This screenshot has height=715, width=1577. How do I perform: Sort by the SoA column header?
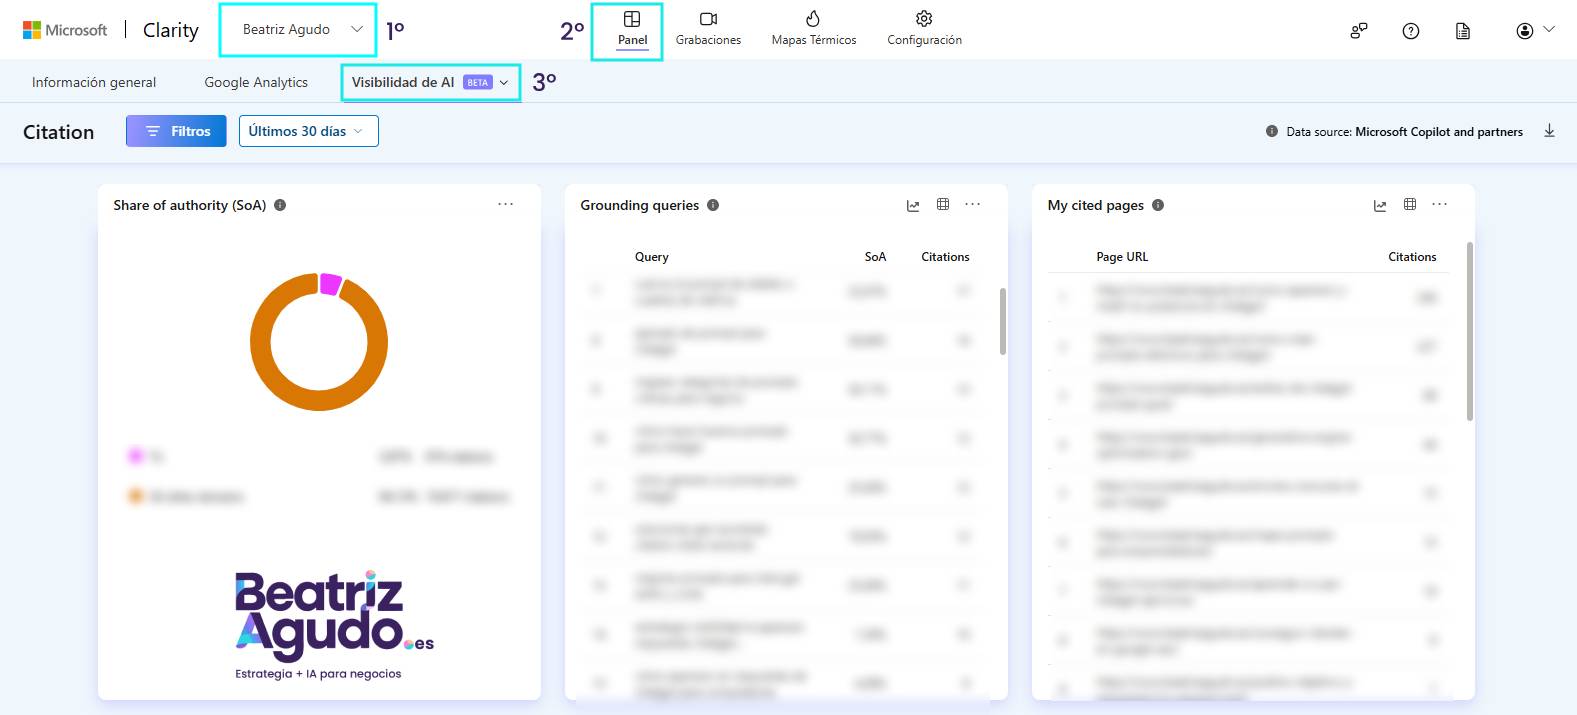pyautogui.click(x=875, y=257)
